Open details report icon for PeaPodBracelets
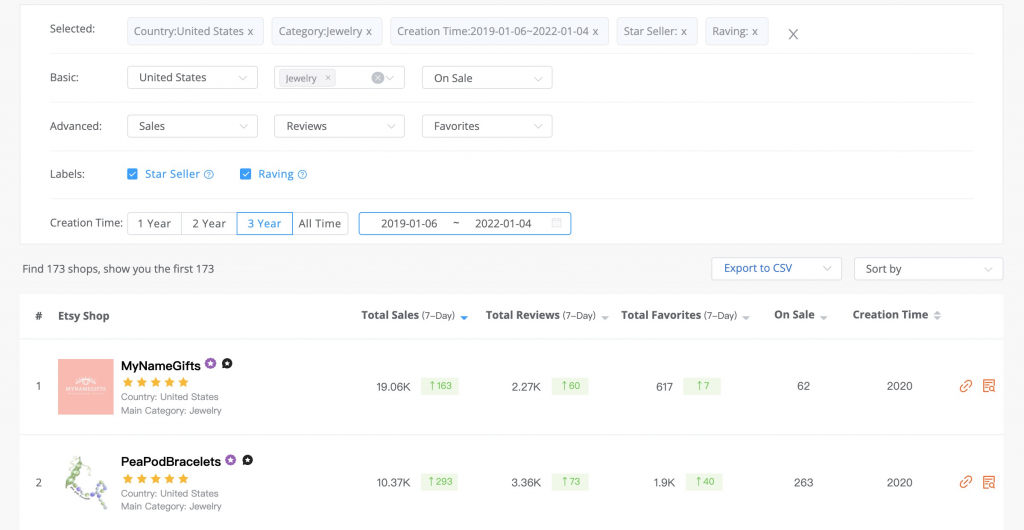 (x=989, y=482)
